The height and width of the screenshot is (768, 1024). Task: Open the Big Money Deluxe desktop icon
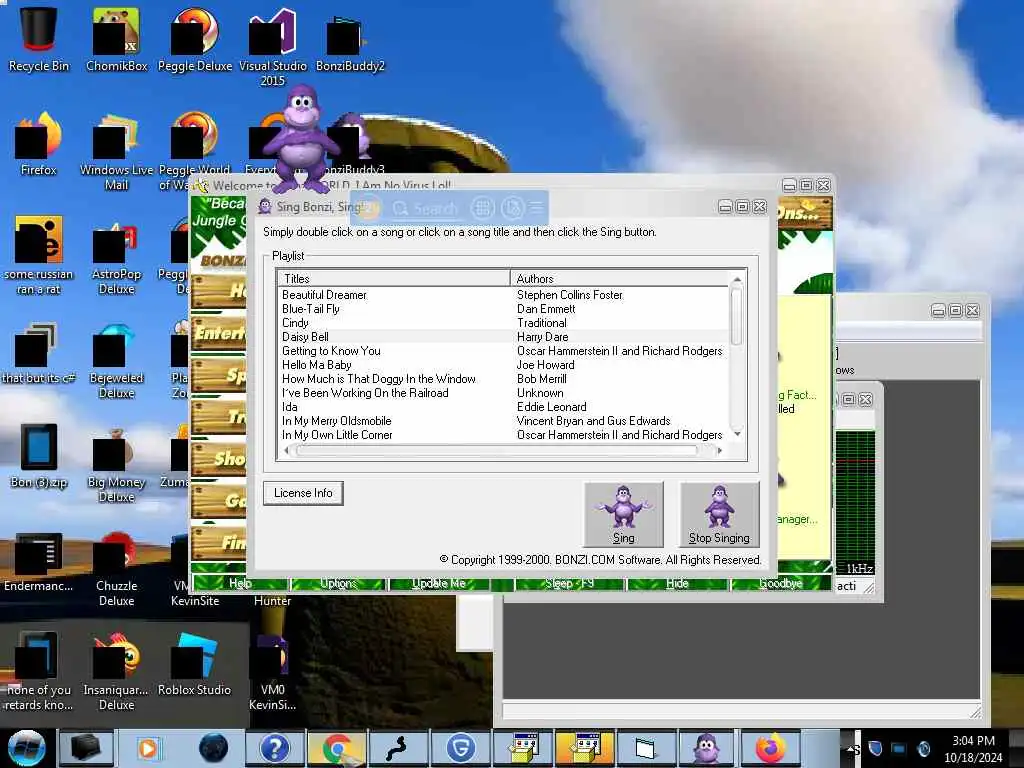[116, 465]
